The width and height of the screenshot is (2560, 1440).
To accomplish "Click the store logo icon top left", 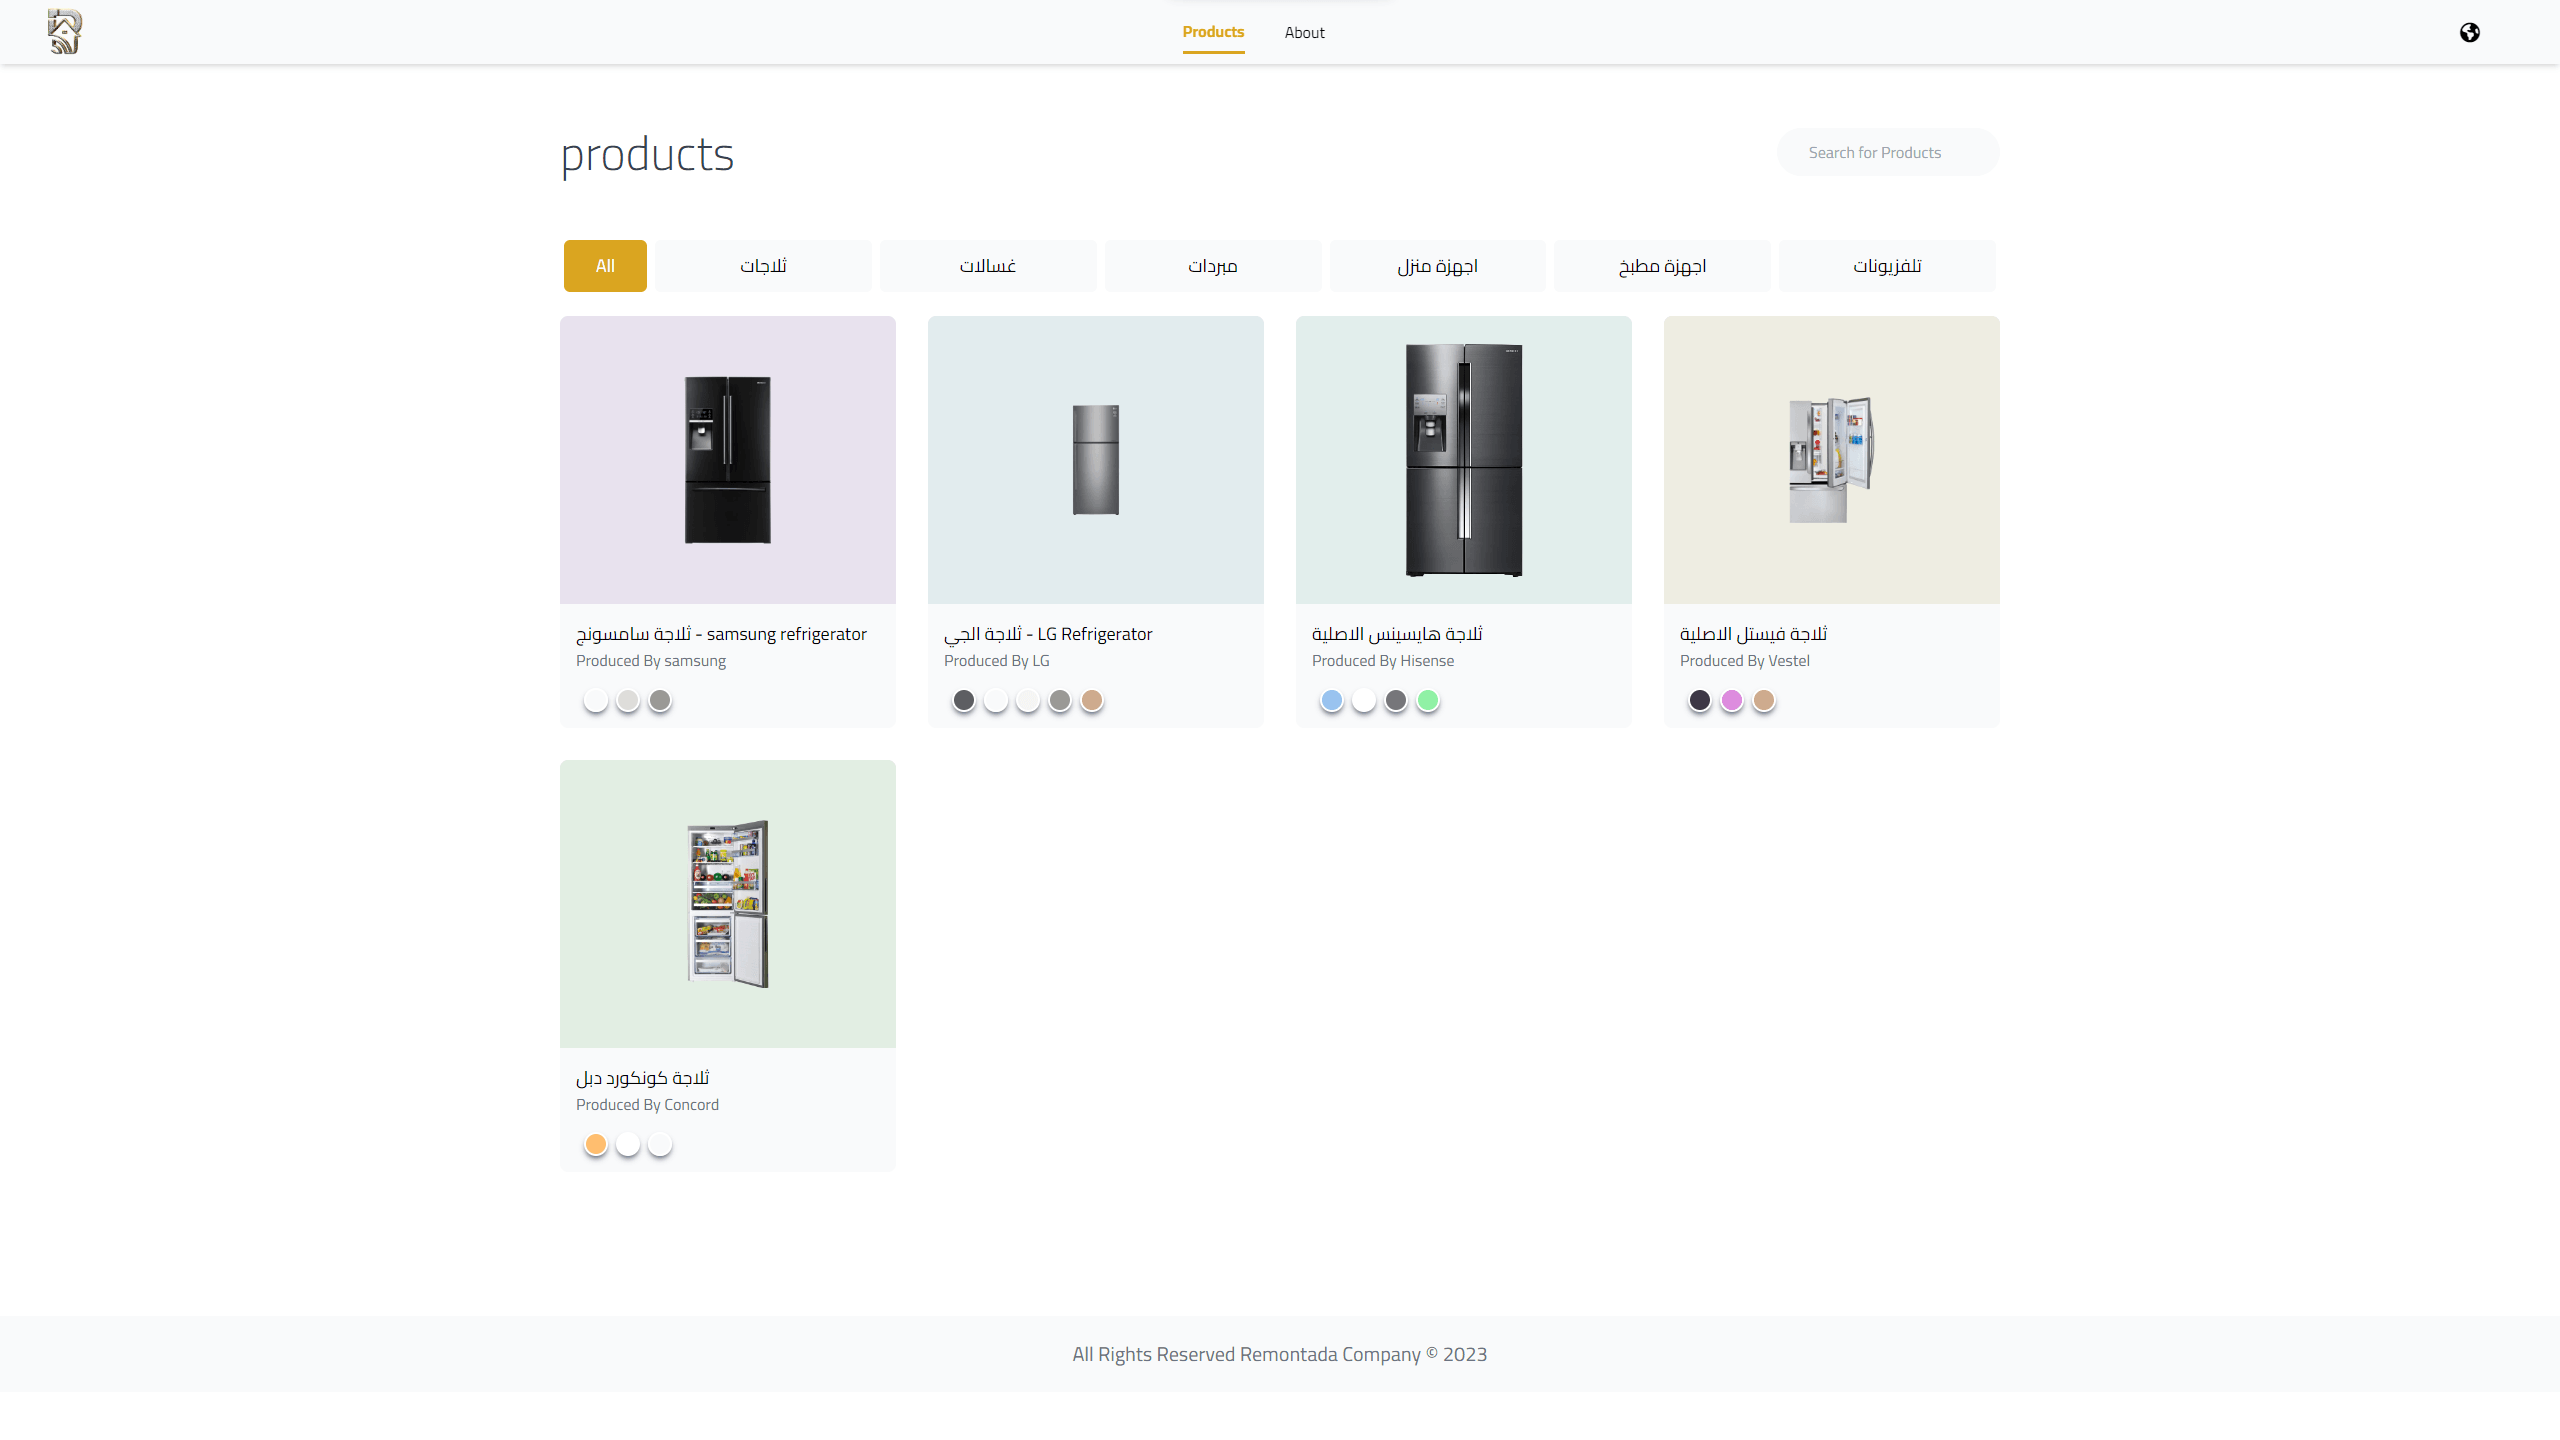I will coord(63,30).
